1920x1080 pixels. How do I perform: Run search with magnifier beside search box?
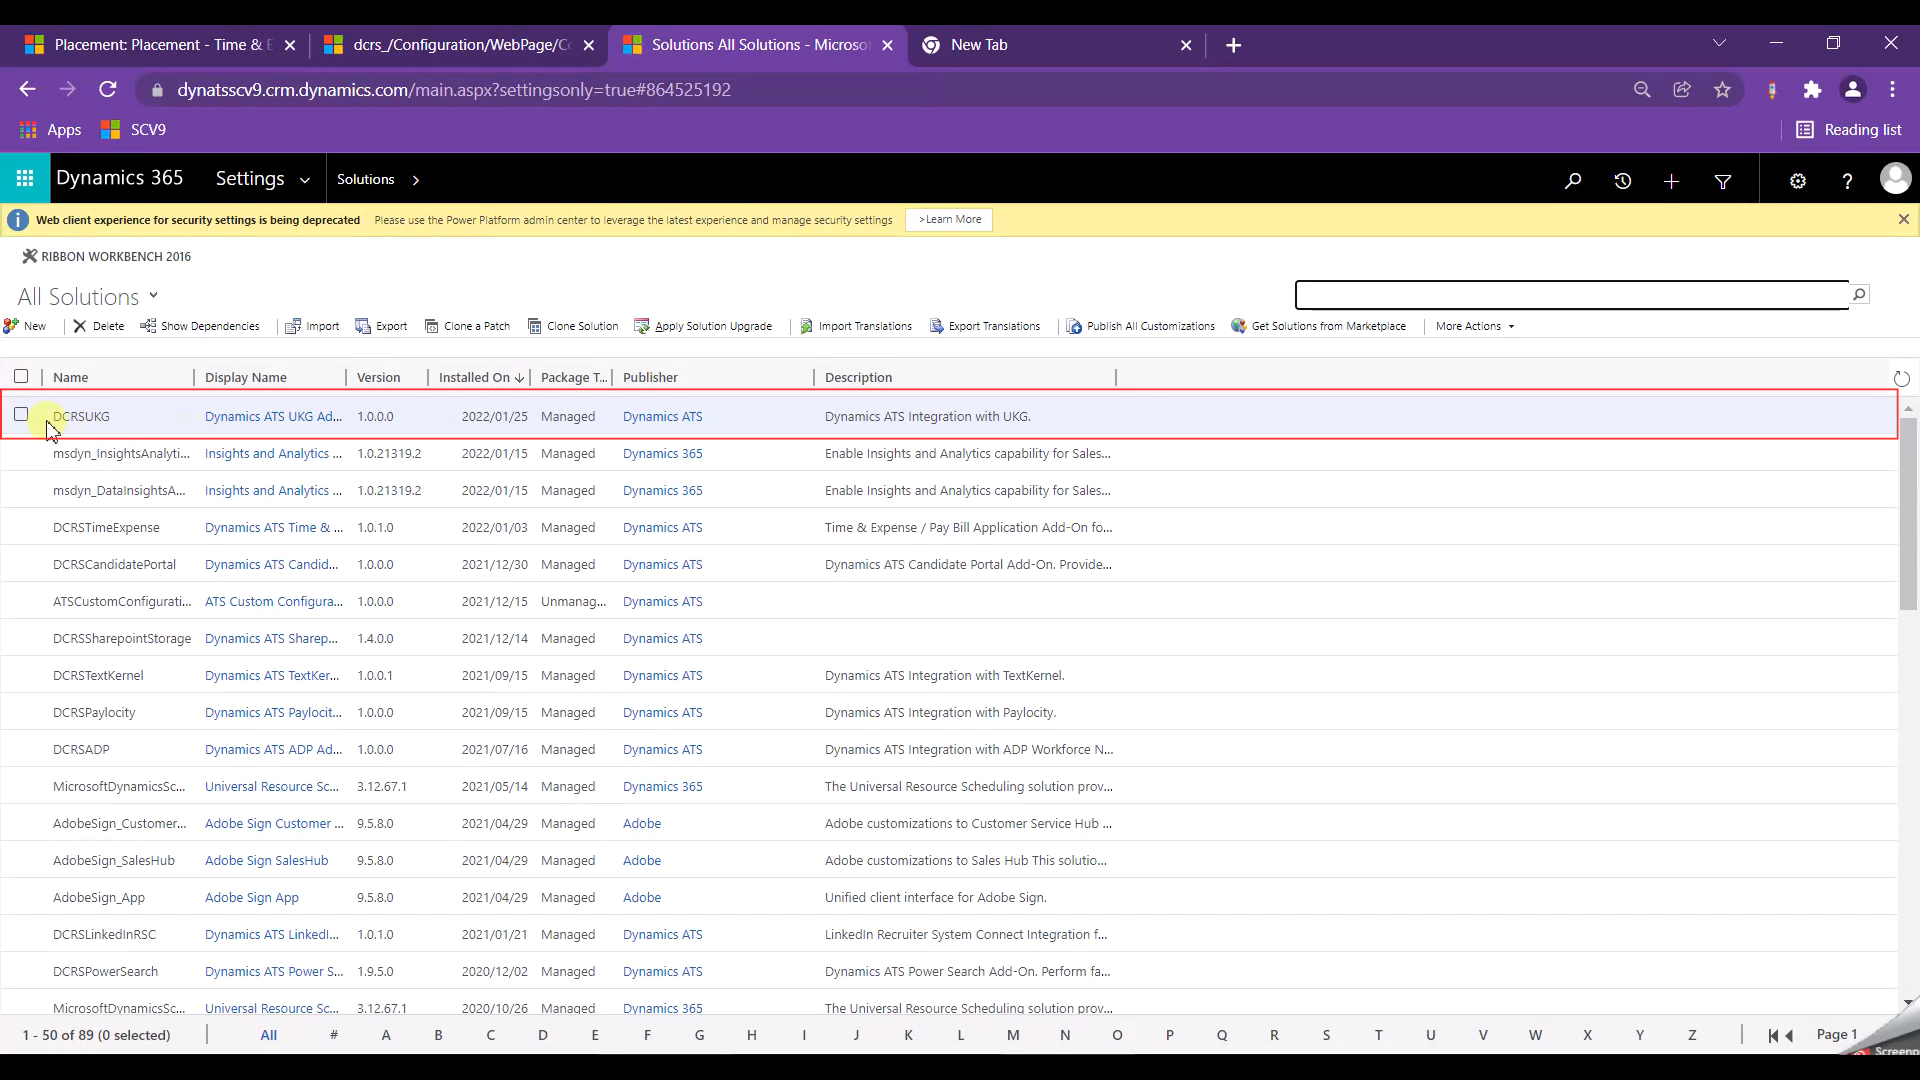1859,294
